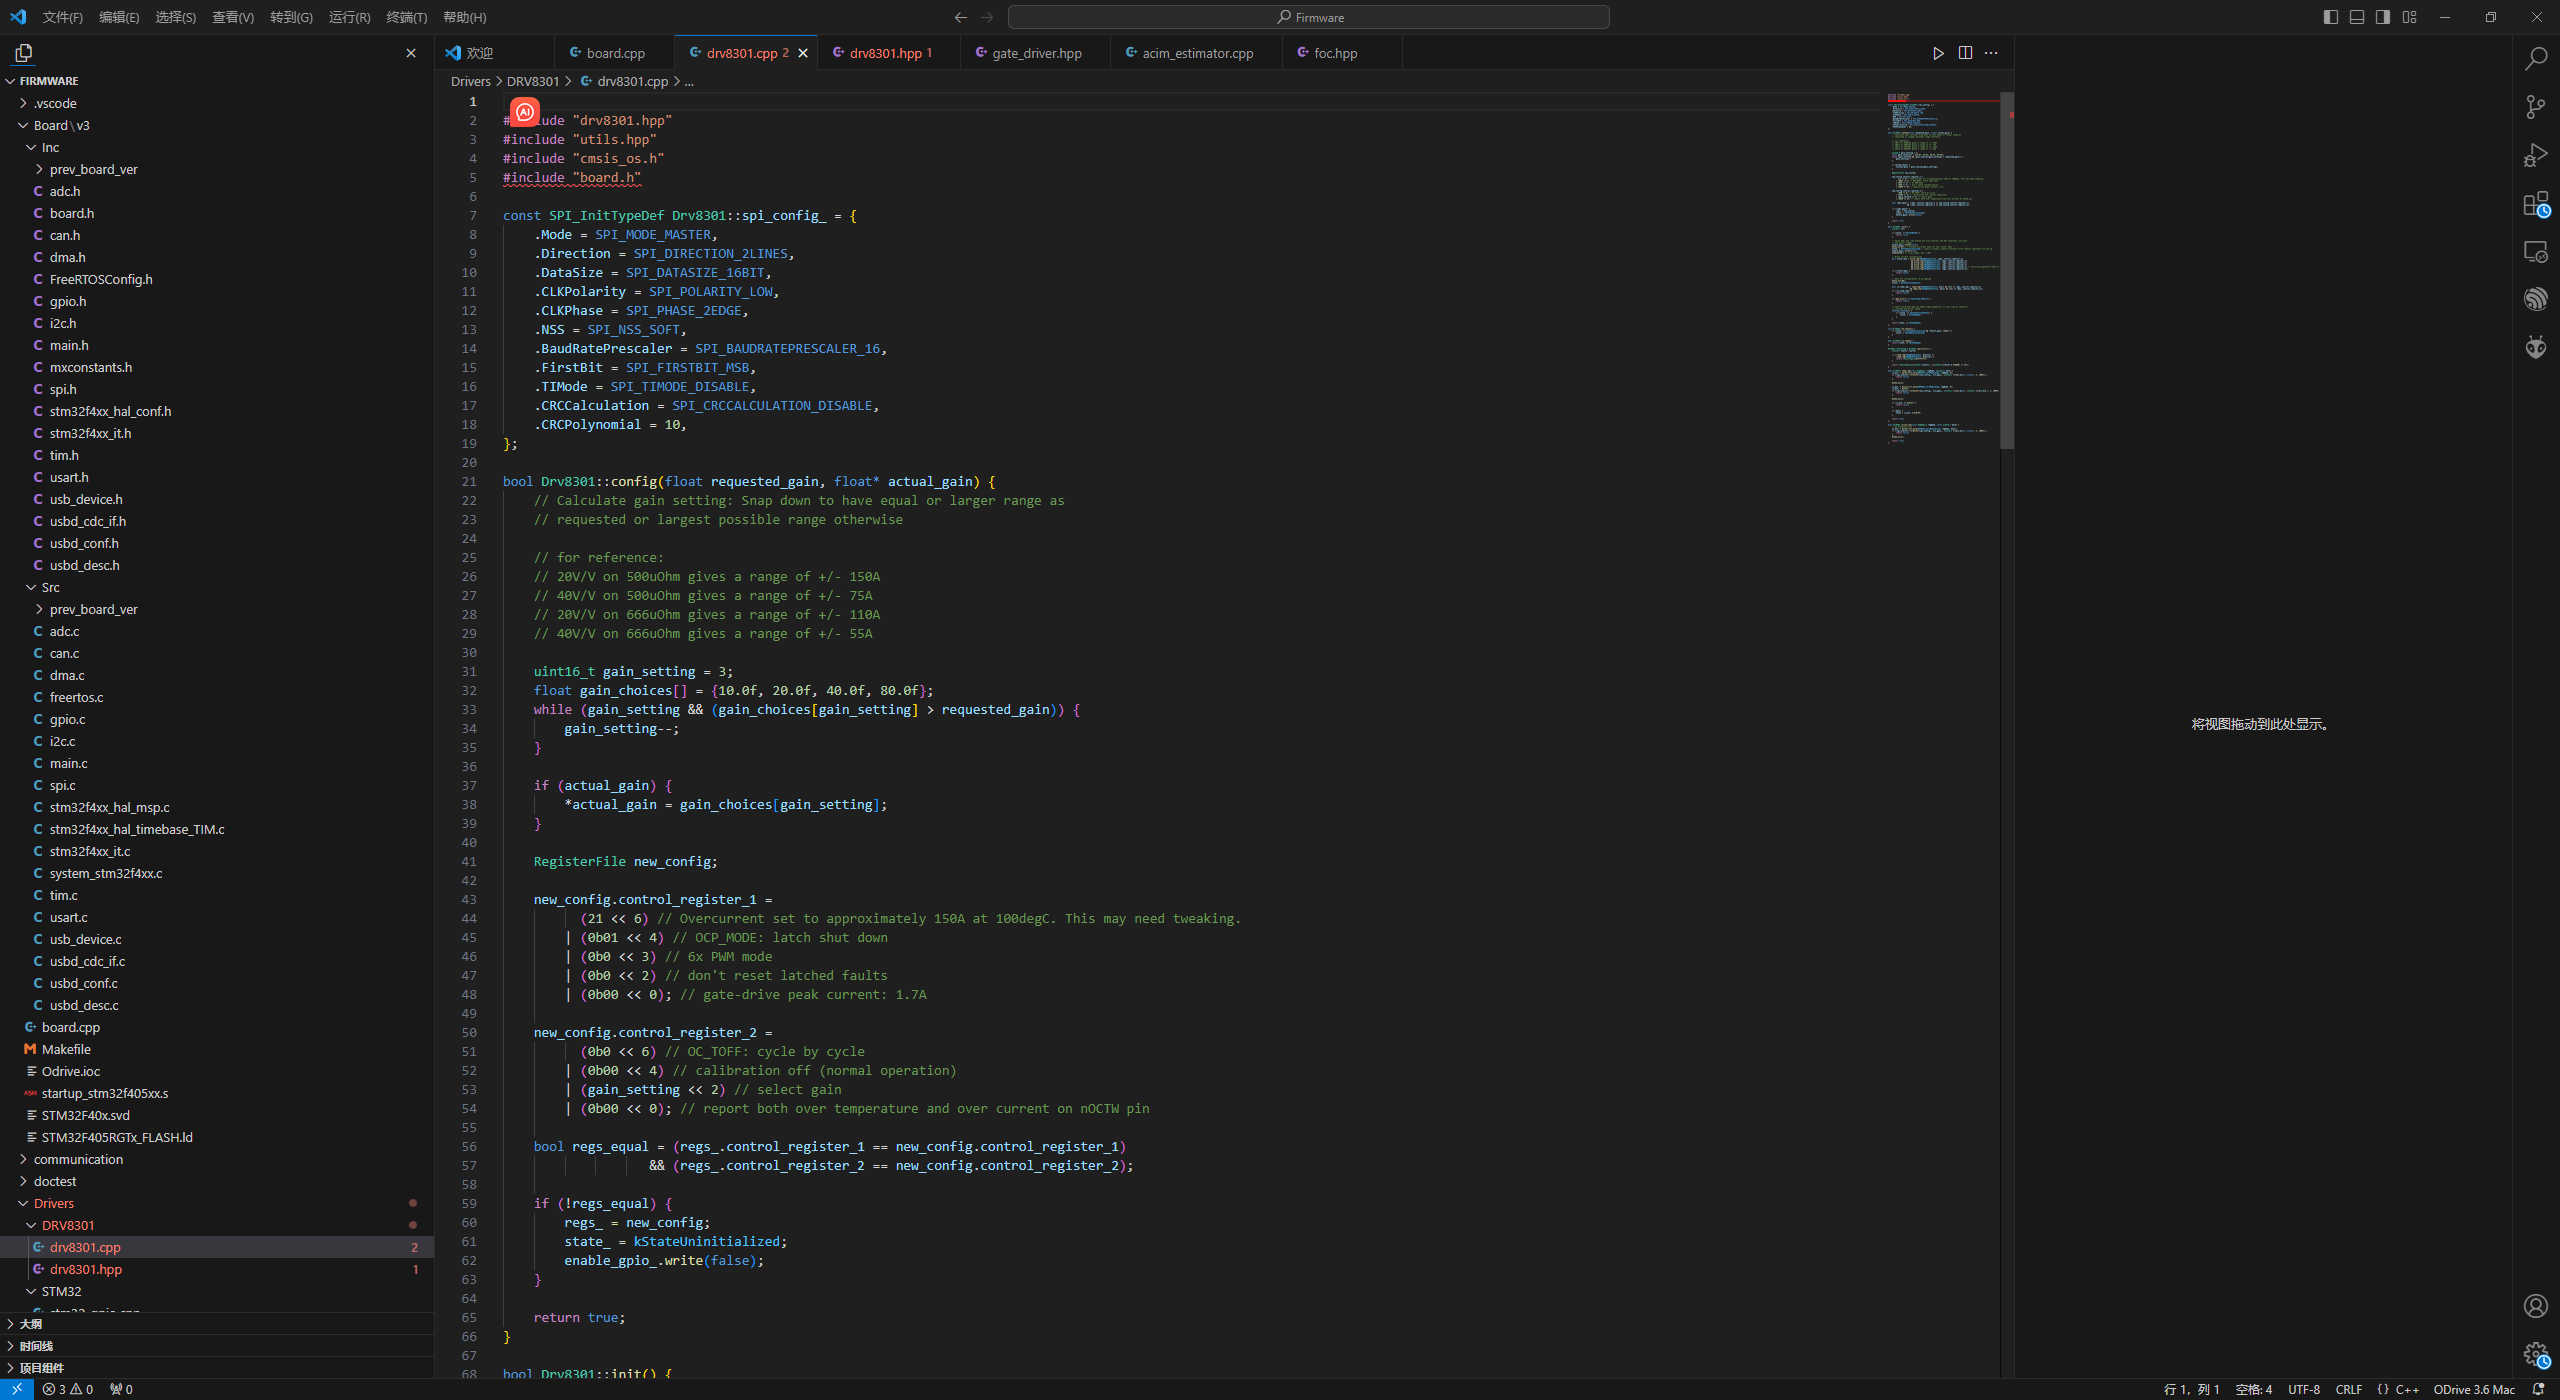Open Remote Explorer view
This screenshot has width=2560, height=1400.
tap(2536, 252)
